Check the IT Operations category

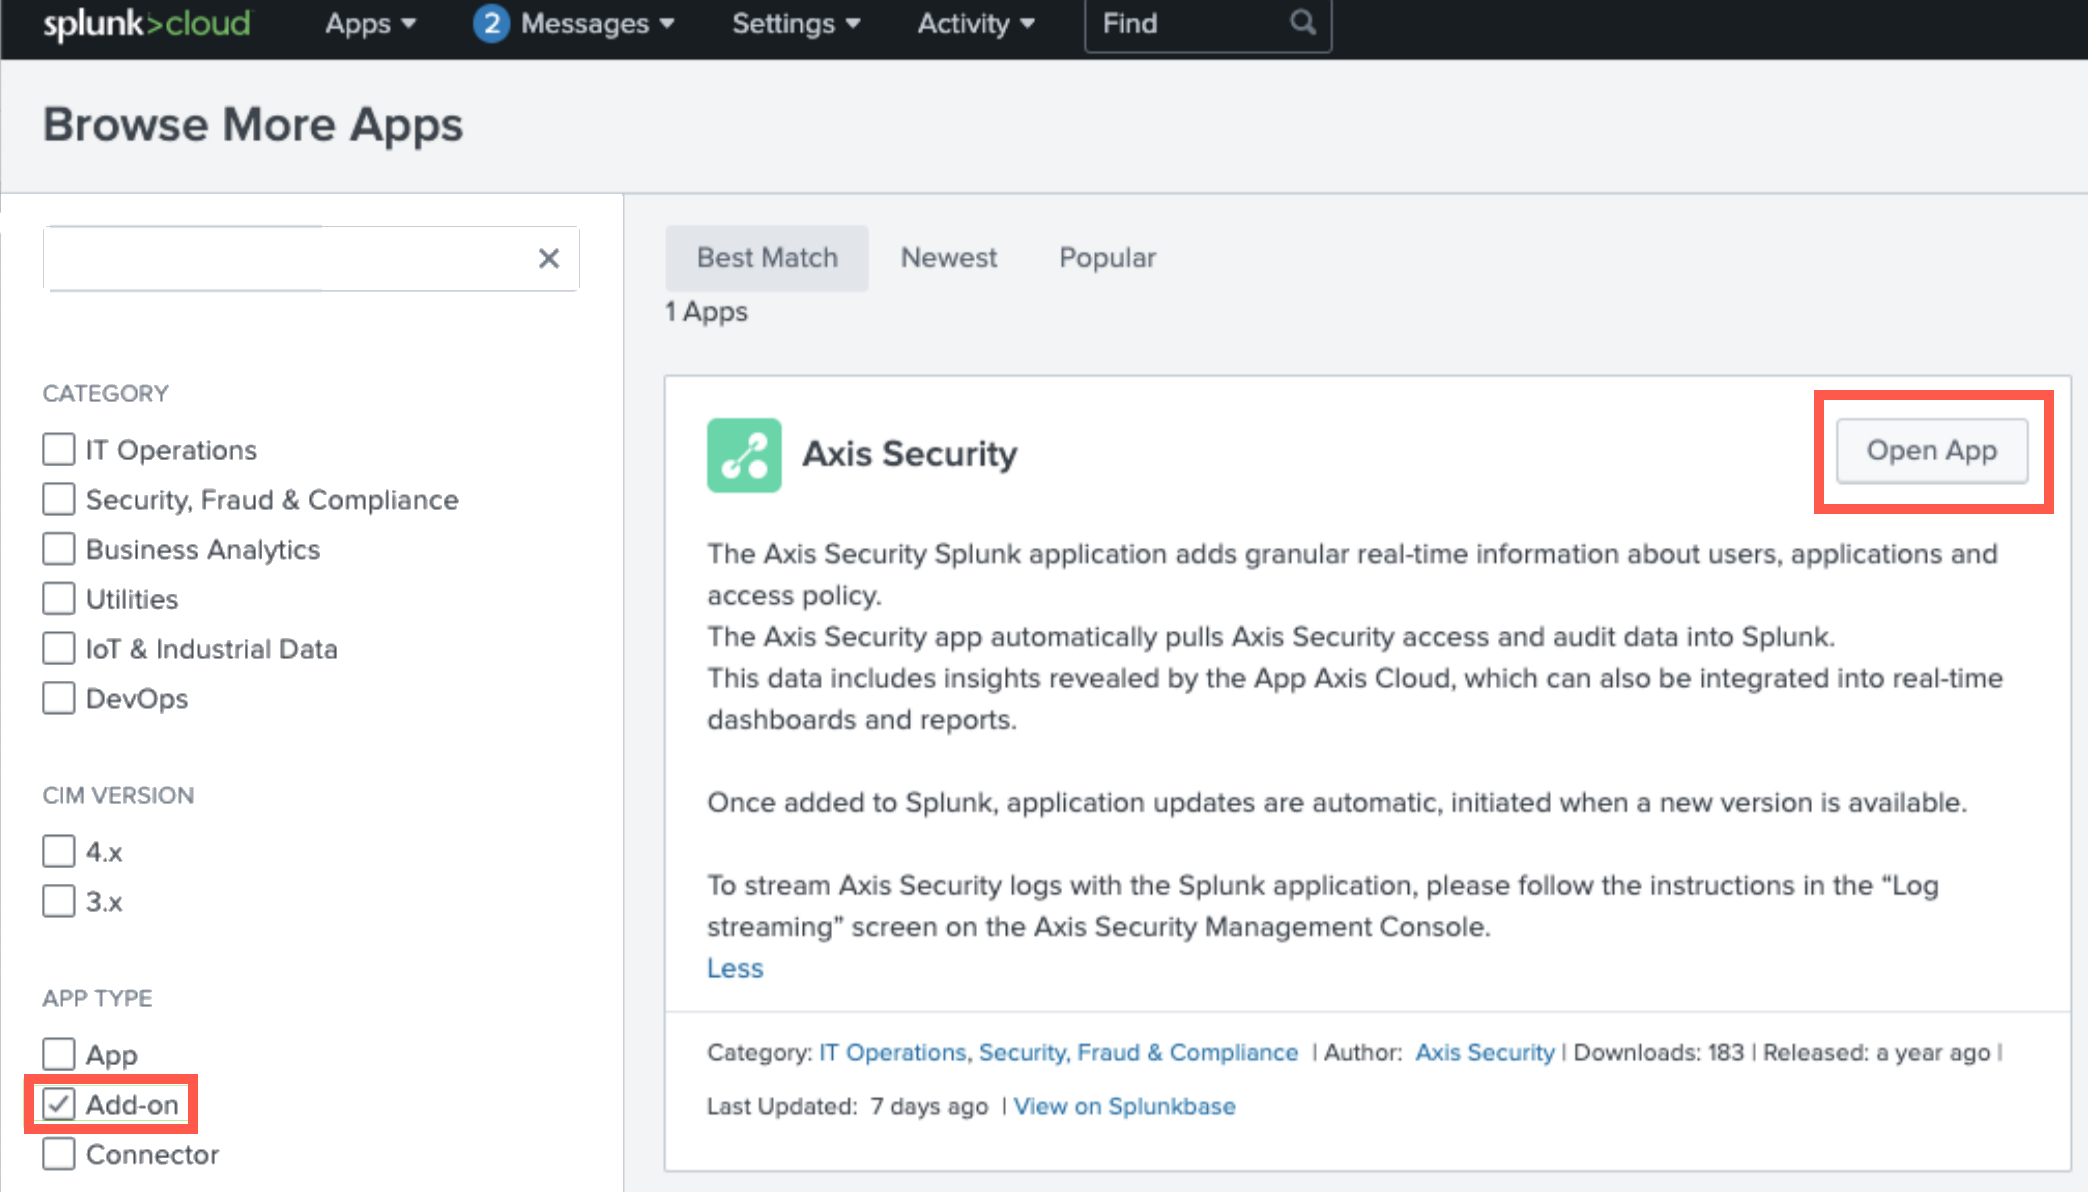click(59, 449)
